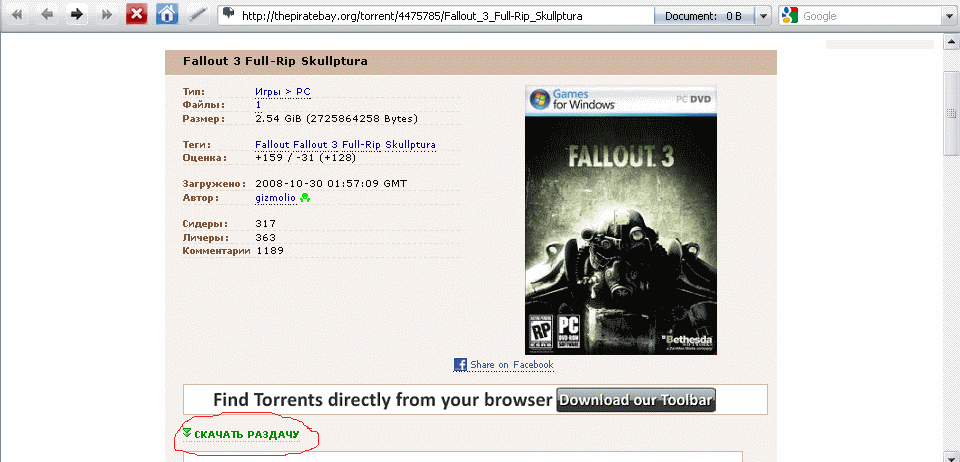Click the upload date 2008-10-30 01:57:09 GMT
The width and height of the screenshot is (960, 462).
[x=331, y=184]
